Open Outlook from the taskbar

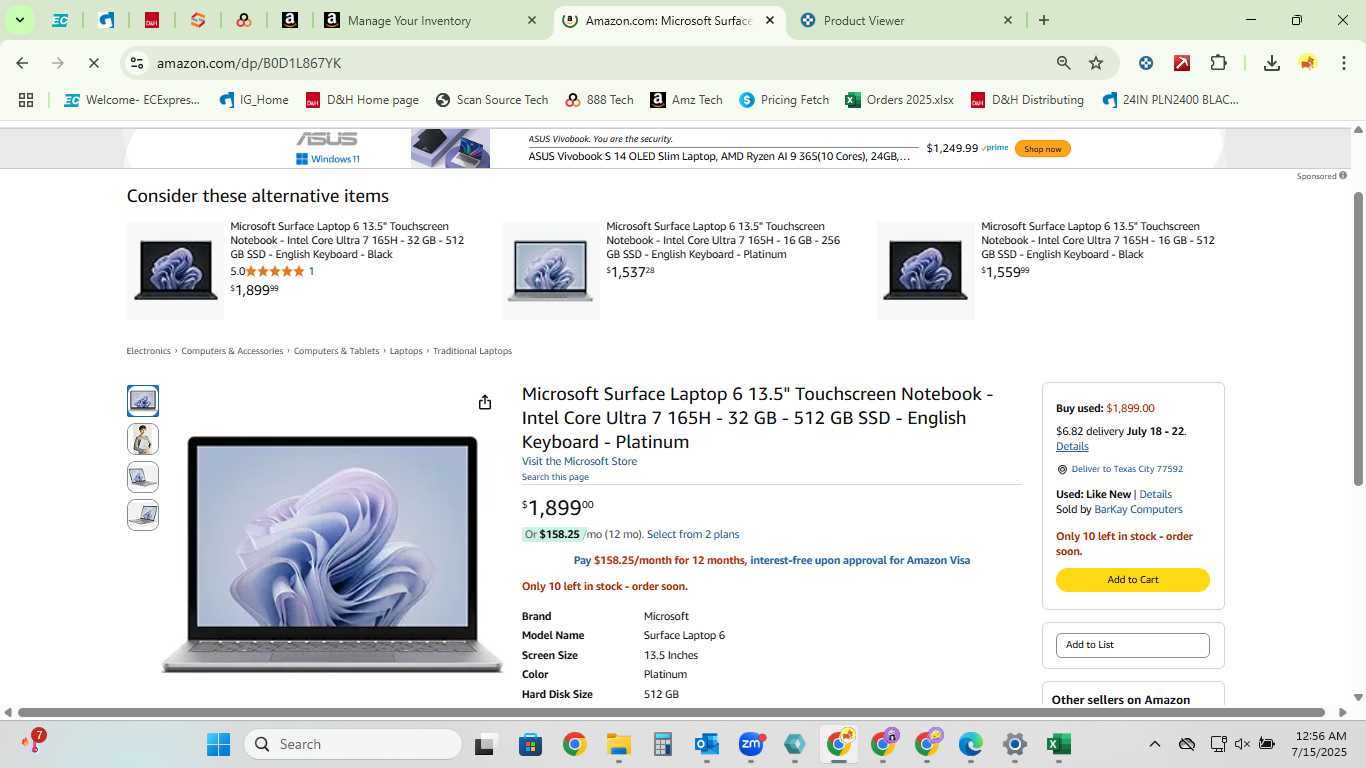point(706,744)
